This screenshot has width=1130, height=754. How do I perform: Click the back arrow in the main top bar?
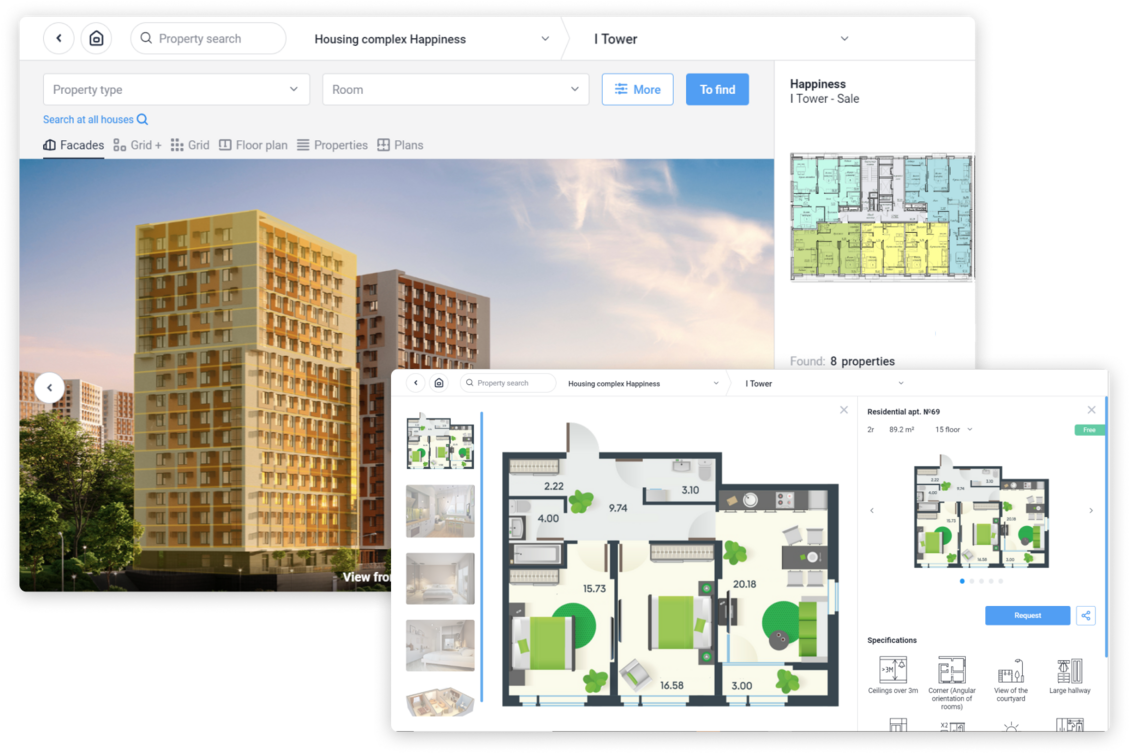click(x=59, y=39)
